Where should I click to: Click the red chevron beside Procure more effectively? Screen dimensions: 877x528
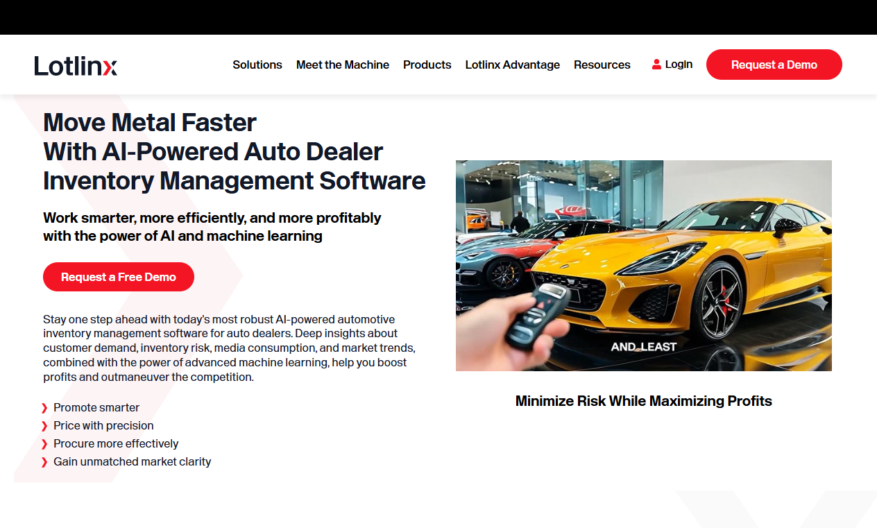click(44, 444)
